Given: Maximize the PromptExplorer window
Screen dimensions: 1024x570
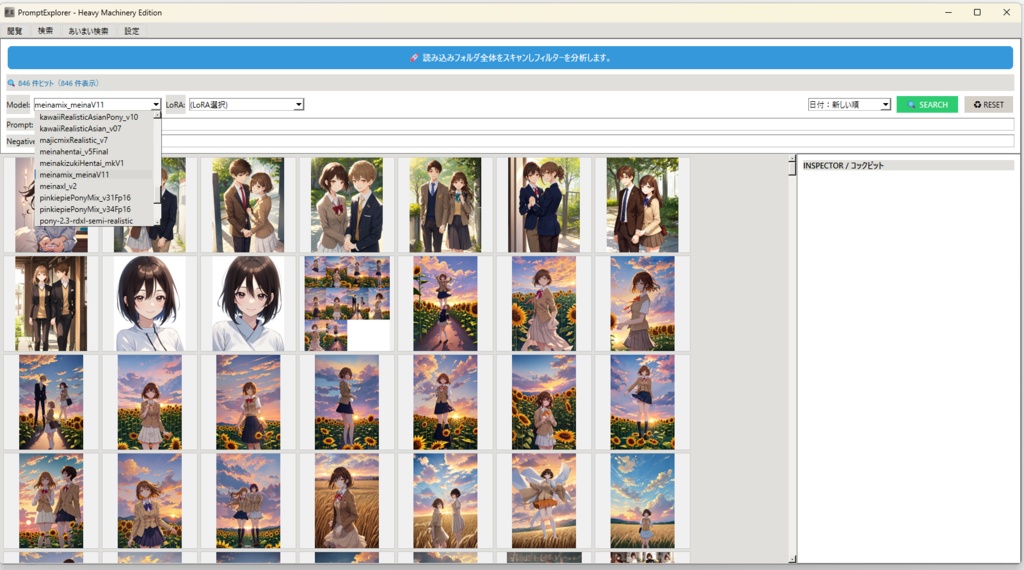Looking at the screenshot, I should coord(977,12).
